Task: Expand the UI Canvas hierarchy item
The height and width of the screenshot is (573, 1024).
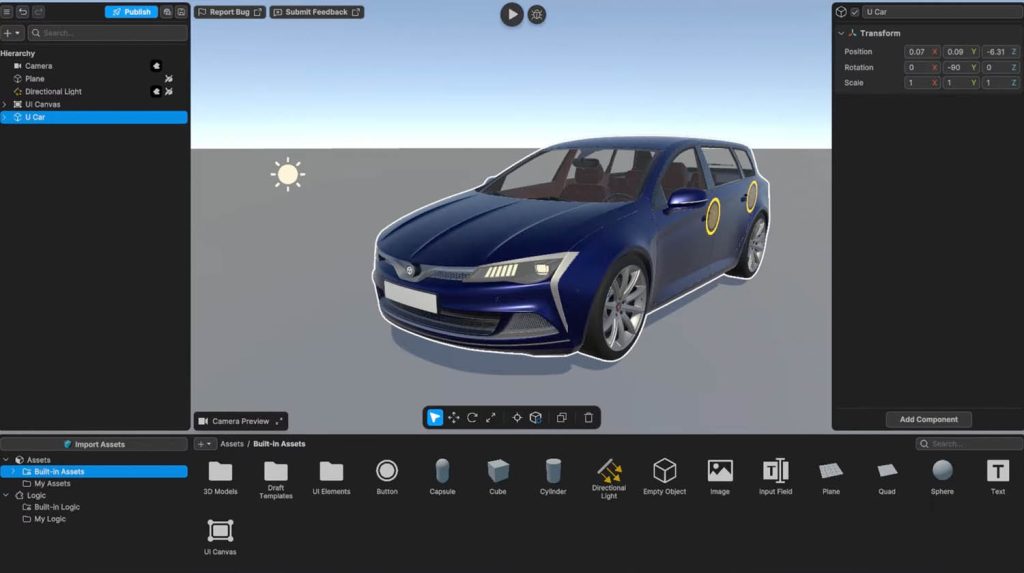Action: tap(5, 104)
